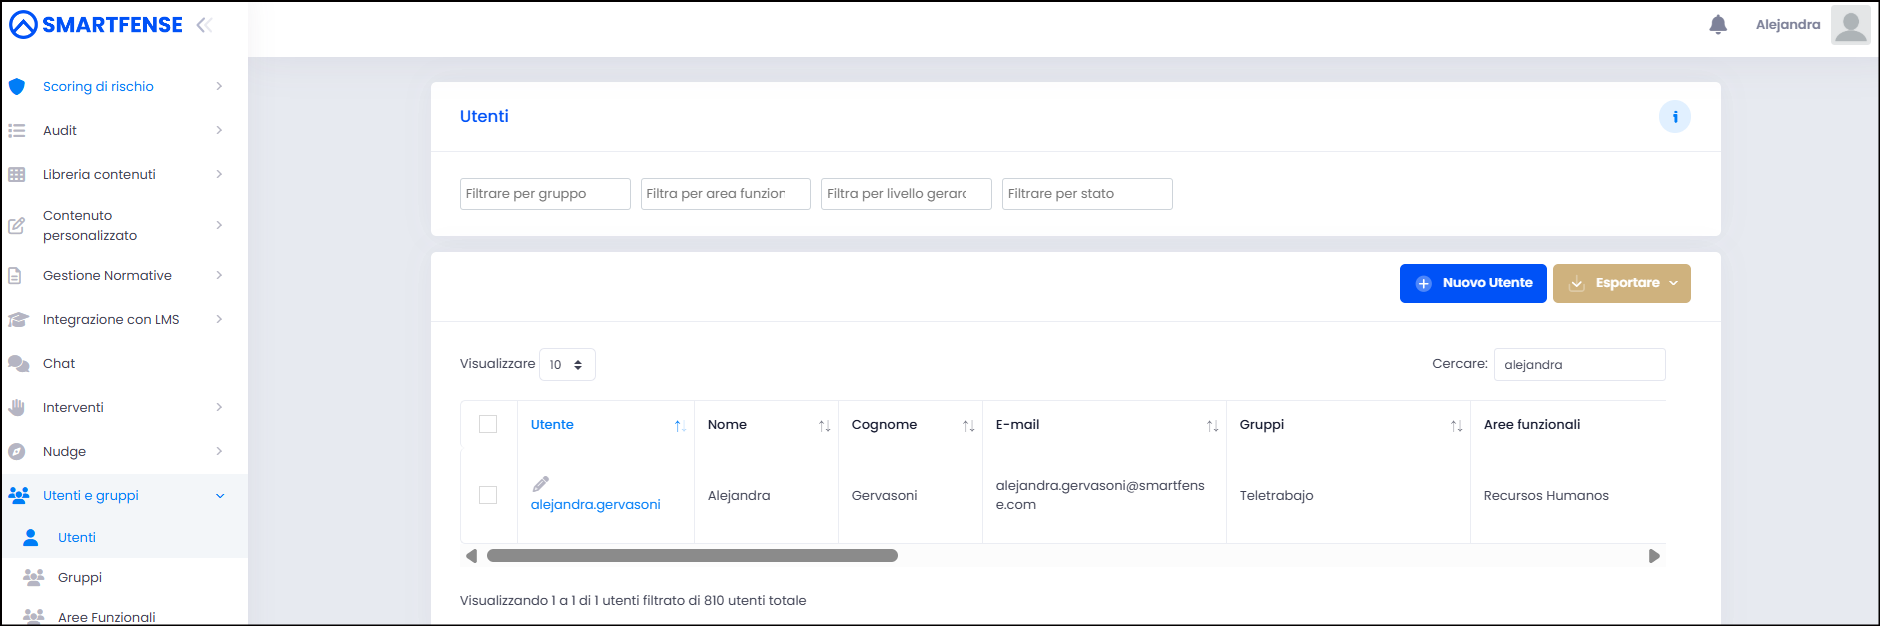Click the speech bubbles Chat icon
1880x626 pixels.
pyautogui.click(x=18, y=364)
